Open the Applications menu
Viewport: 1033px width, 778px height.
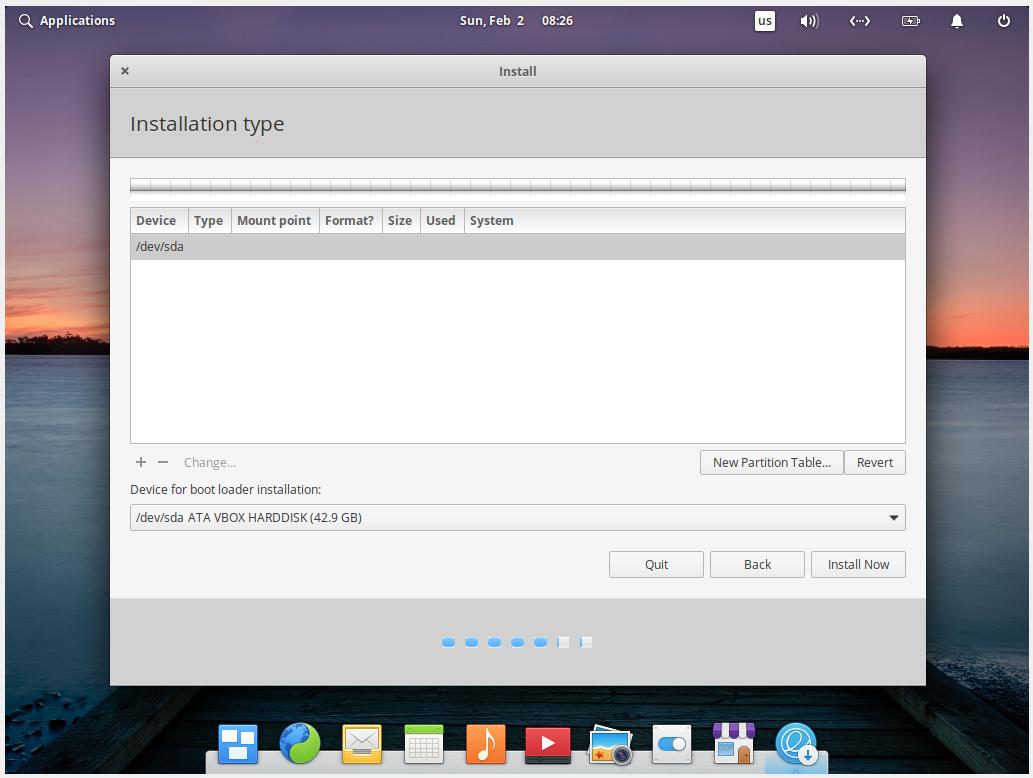tap(66, 20)
